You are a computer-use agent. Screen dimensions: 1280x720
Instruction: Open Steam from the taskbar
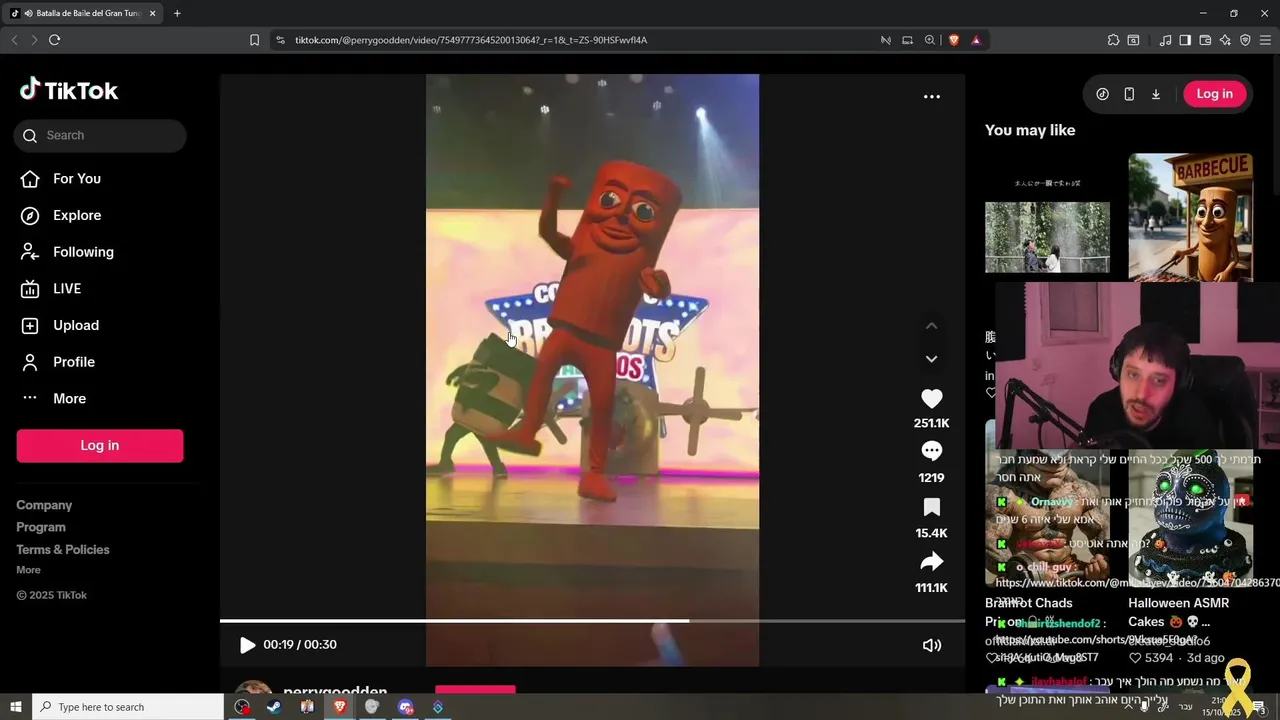273,707
